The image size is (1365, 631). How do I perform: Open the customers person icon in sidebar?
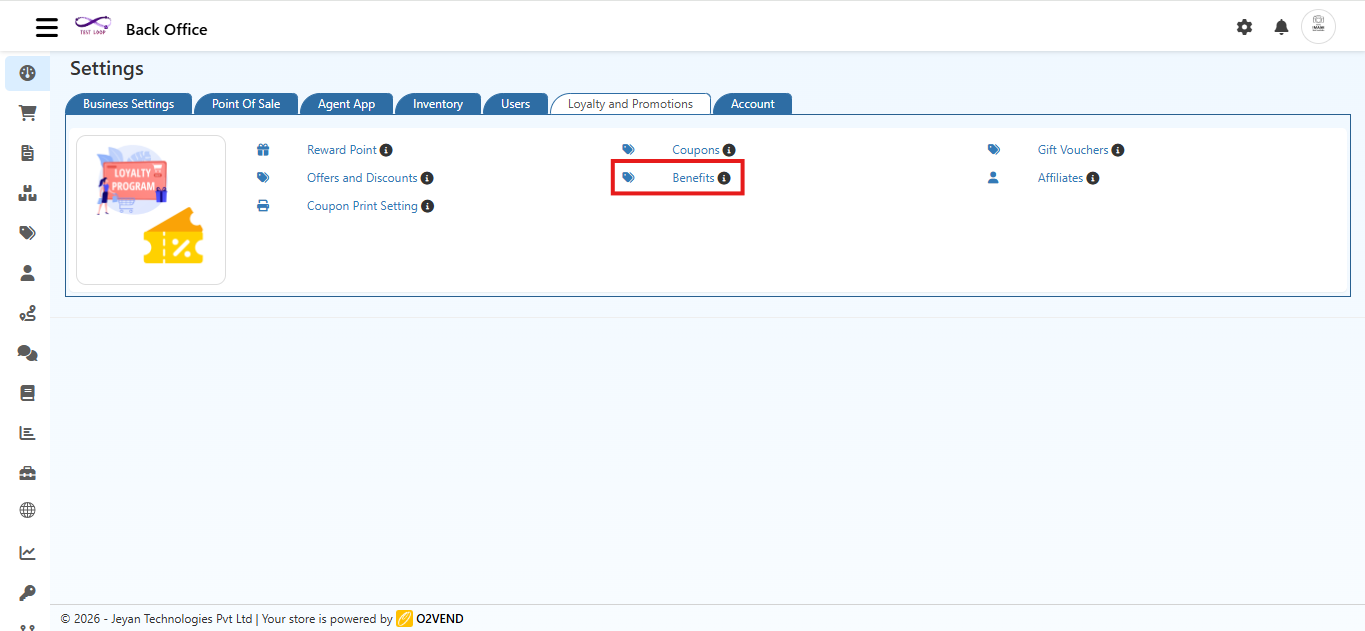point(27,272)
